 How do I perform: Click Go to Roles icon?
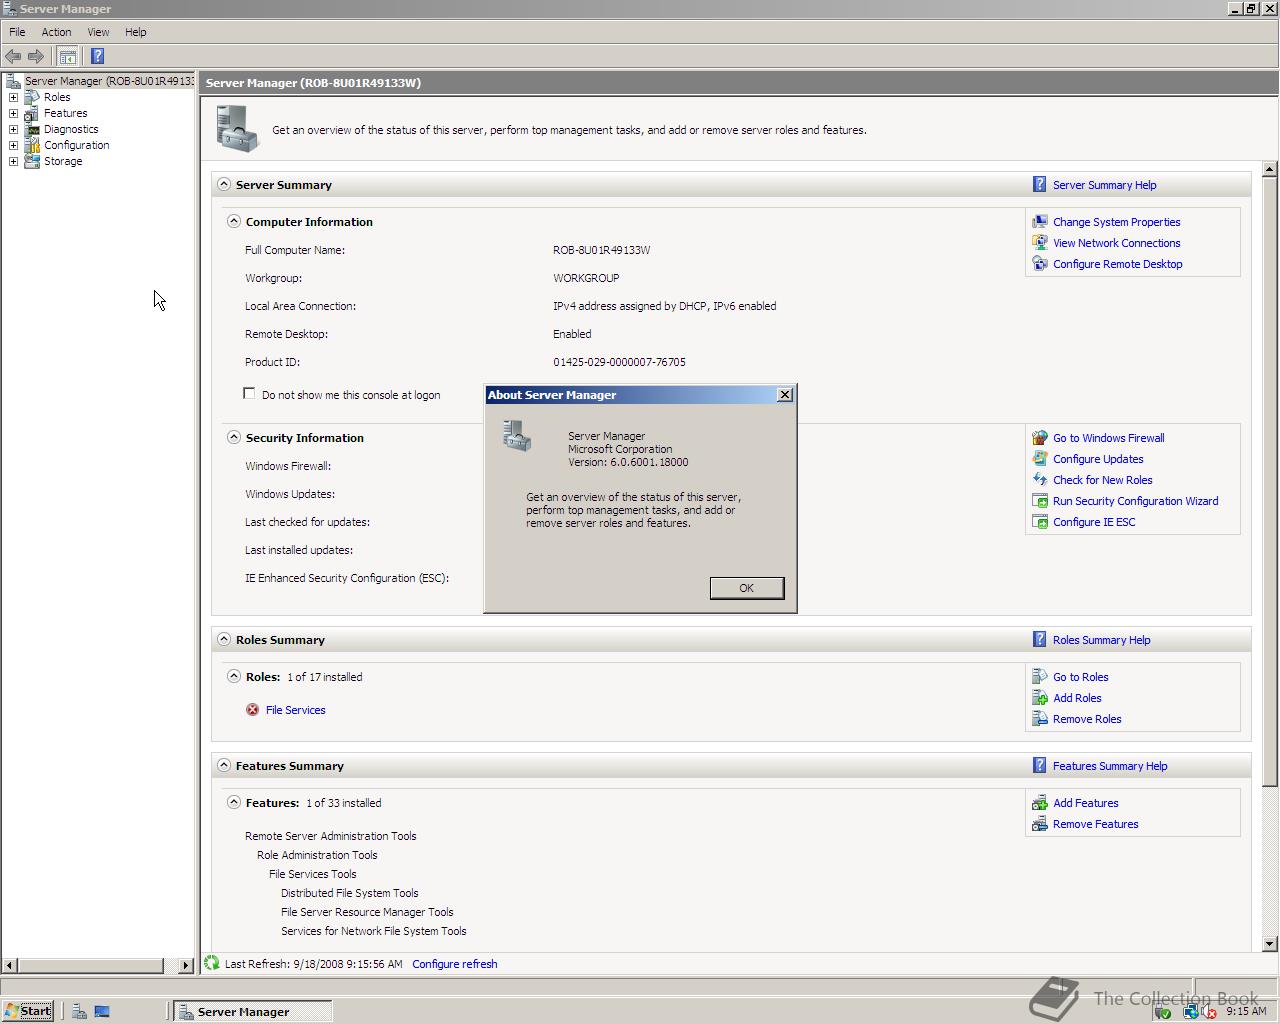pyautogui.click(x=1040, y=677)
